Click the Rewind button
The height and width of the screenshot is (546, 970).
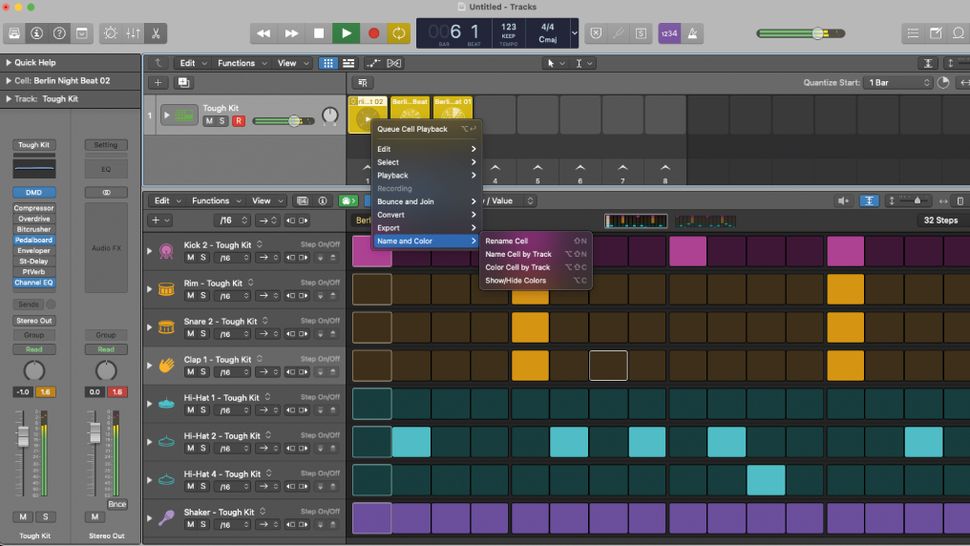(x=264, y=33)
